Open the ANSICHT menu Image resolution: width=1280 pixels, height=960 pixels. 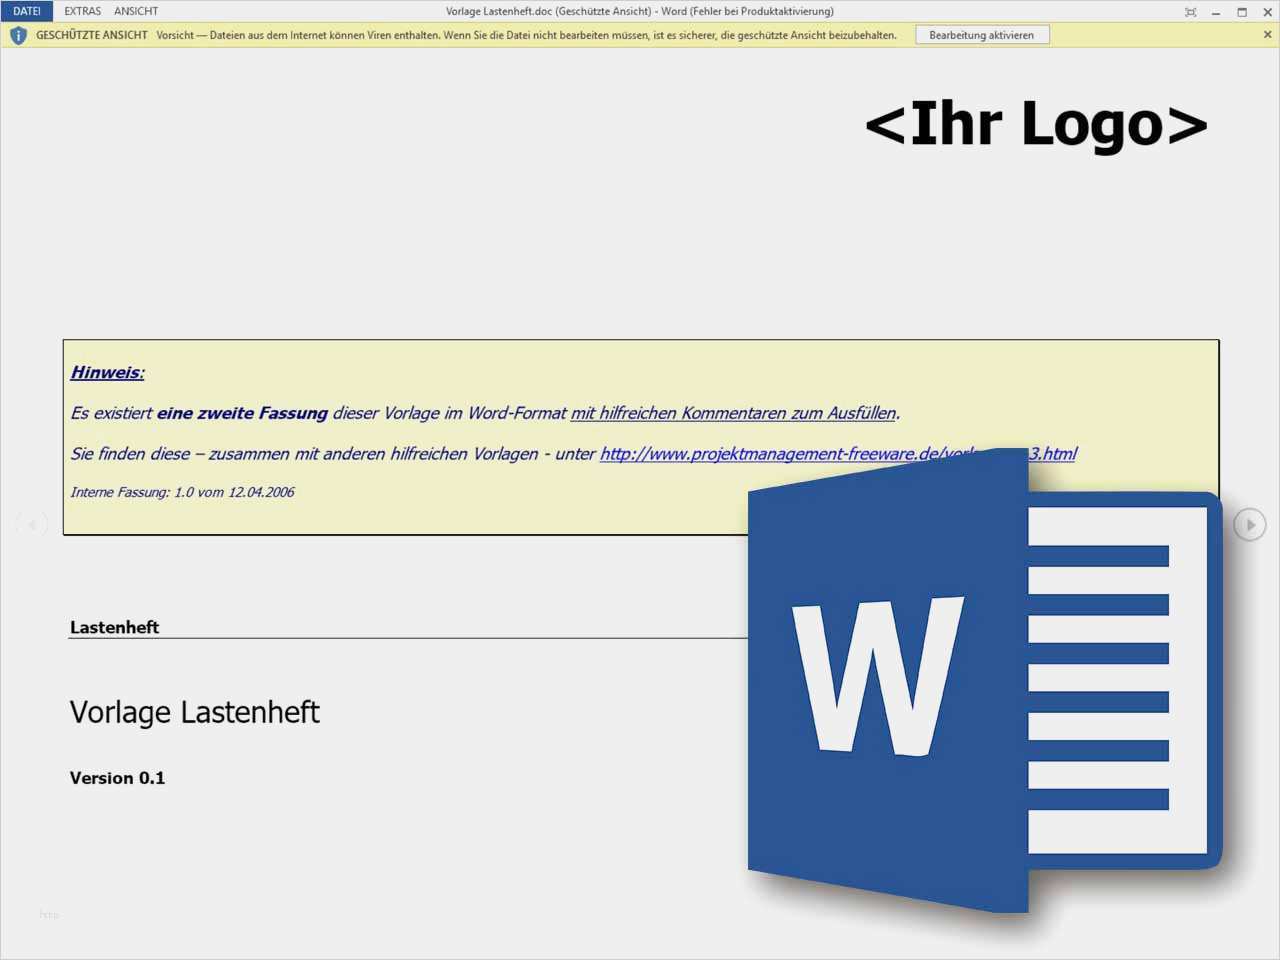[x=136, y=11]
